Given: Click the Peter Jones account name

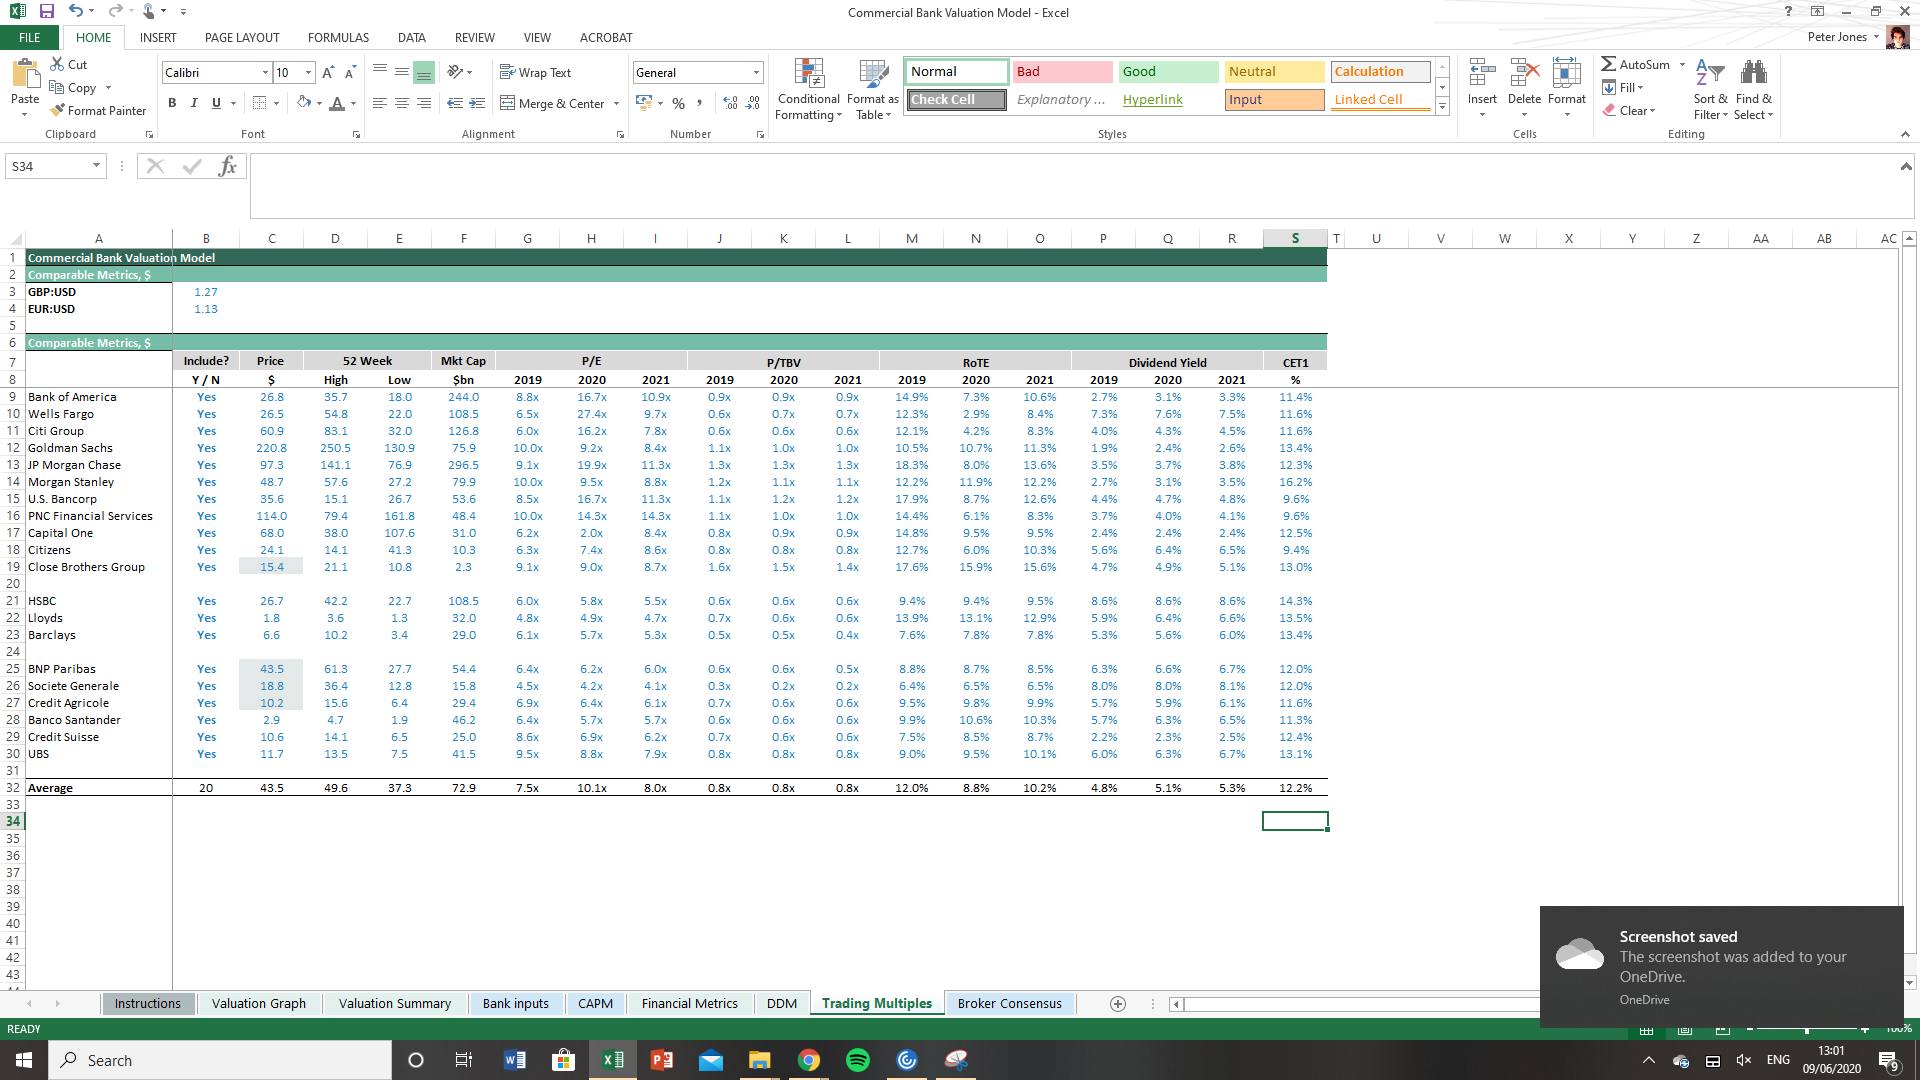Looking at the screenshot, I should tap(1837, 37).
